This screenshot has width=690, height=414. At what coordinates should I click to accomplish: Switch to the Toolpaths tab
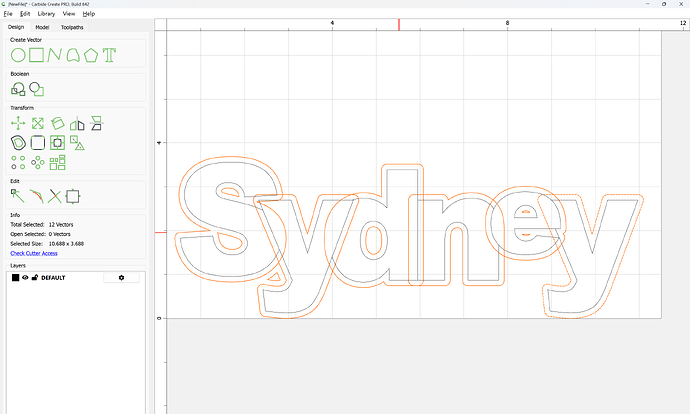(73, 27)
